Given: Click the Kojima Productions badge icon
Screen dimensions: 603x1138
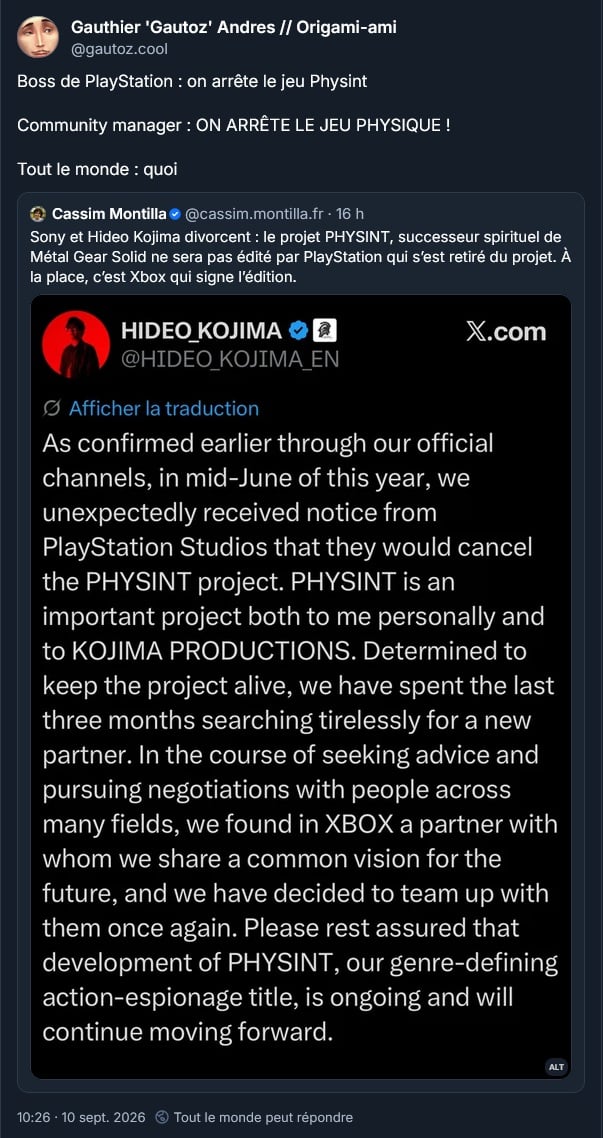Looking at the screenshot, I should coord(324,332).
